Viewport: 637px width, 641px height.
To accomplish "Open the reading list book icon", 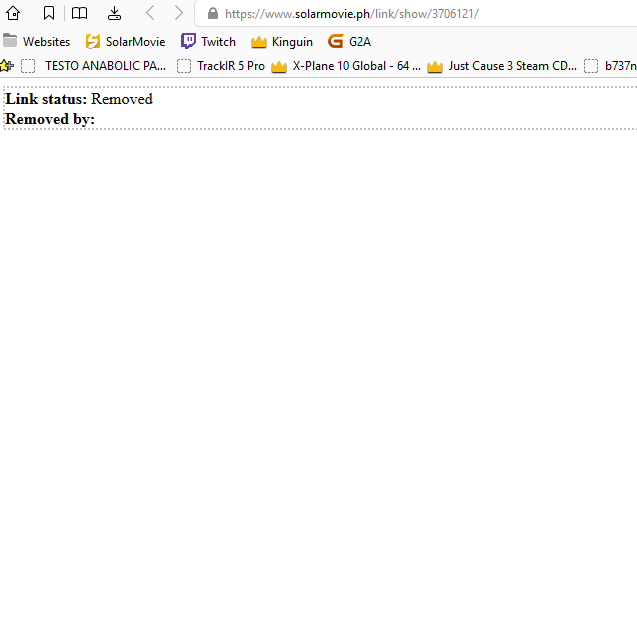I will coord(79,13).
